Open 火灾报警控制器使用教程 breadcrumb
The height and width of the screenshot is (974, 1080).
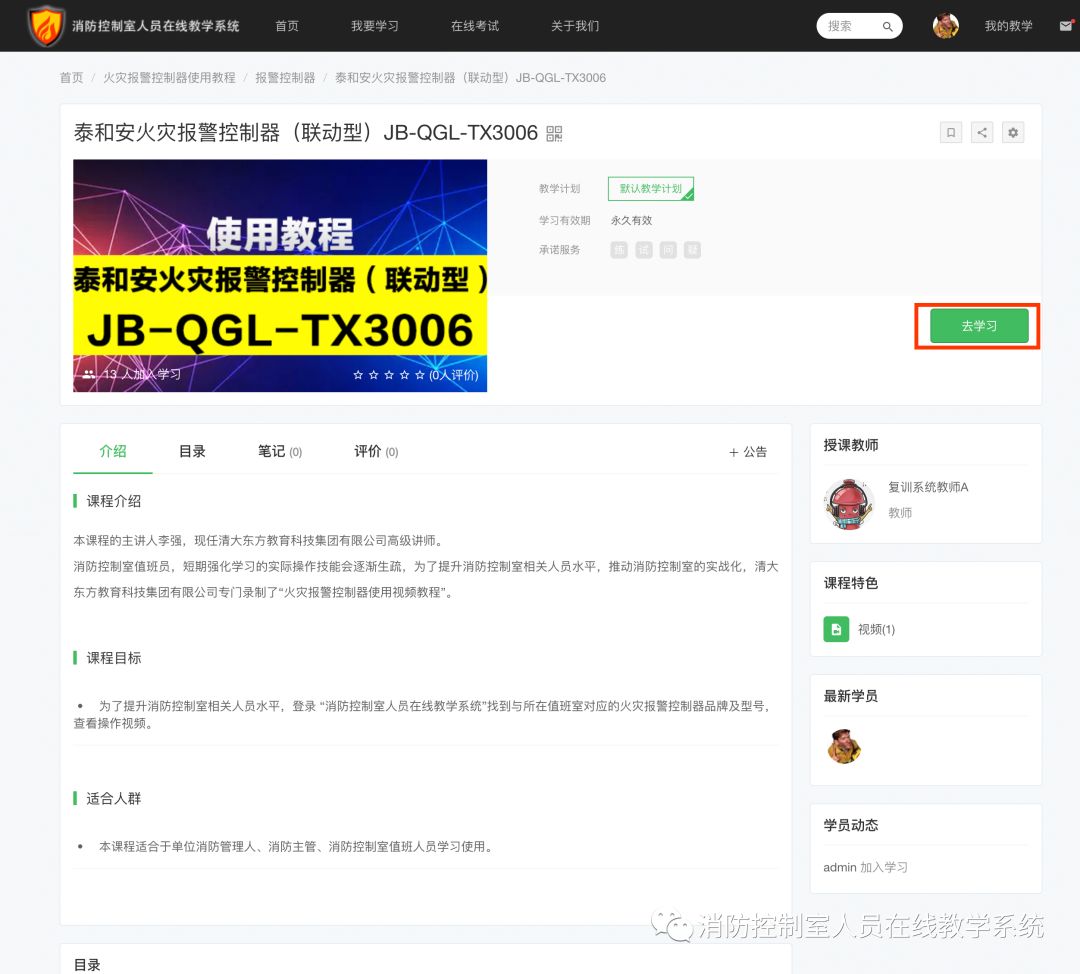tap(169, 78)
